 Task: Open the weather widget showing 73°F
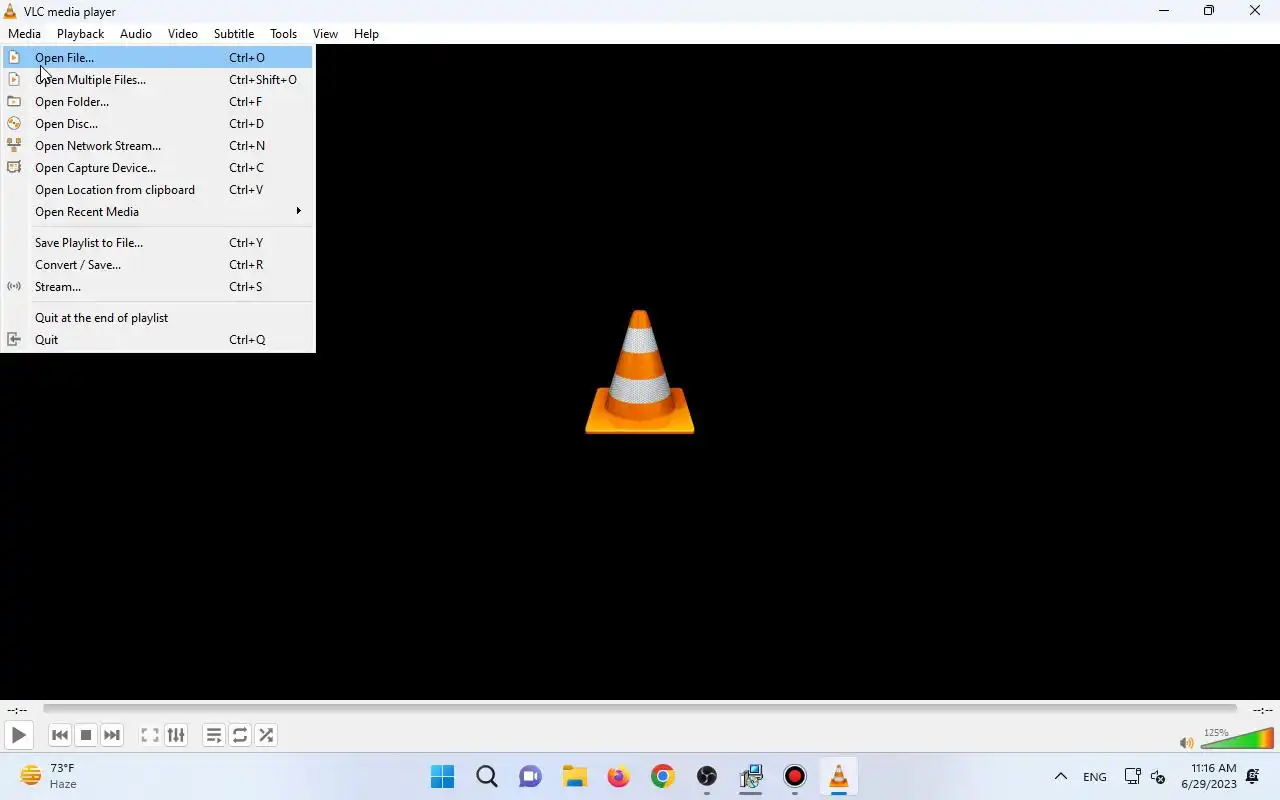(50, 776)
